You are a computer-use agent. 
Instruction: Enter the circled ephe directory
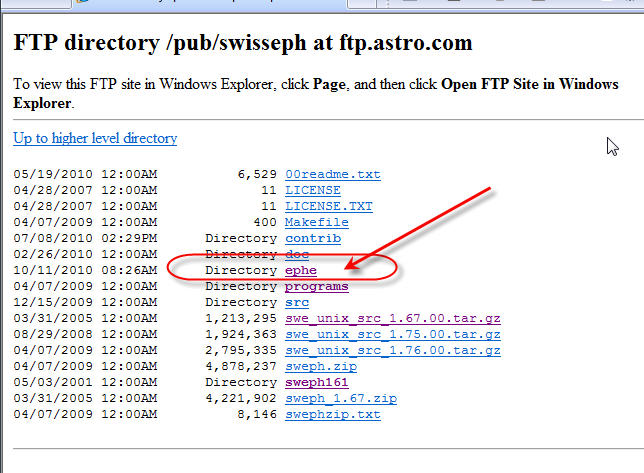(x=301, y=270)
